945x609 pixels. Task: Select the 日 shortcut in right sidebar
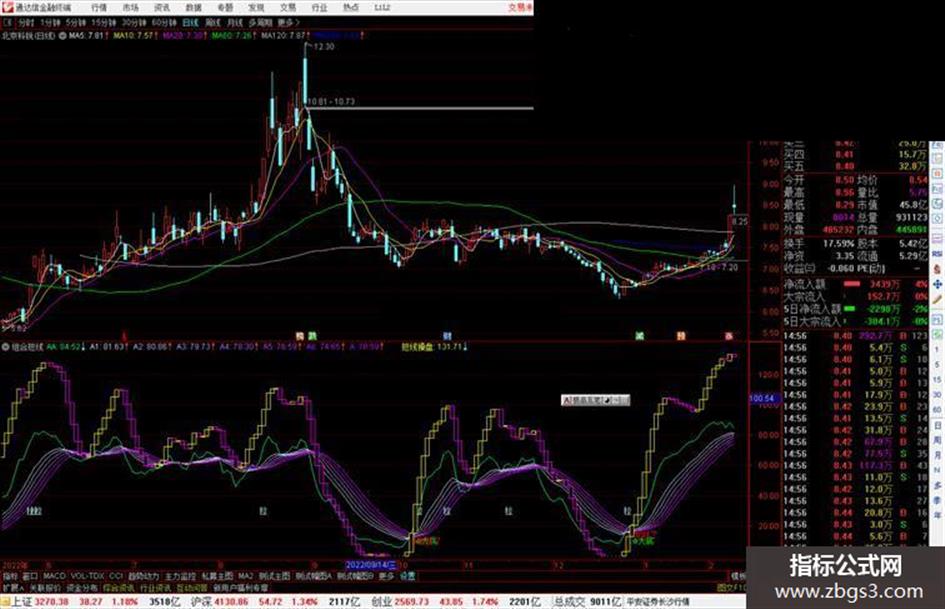click(938, 426)
